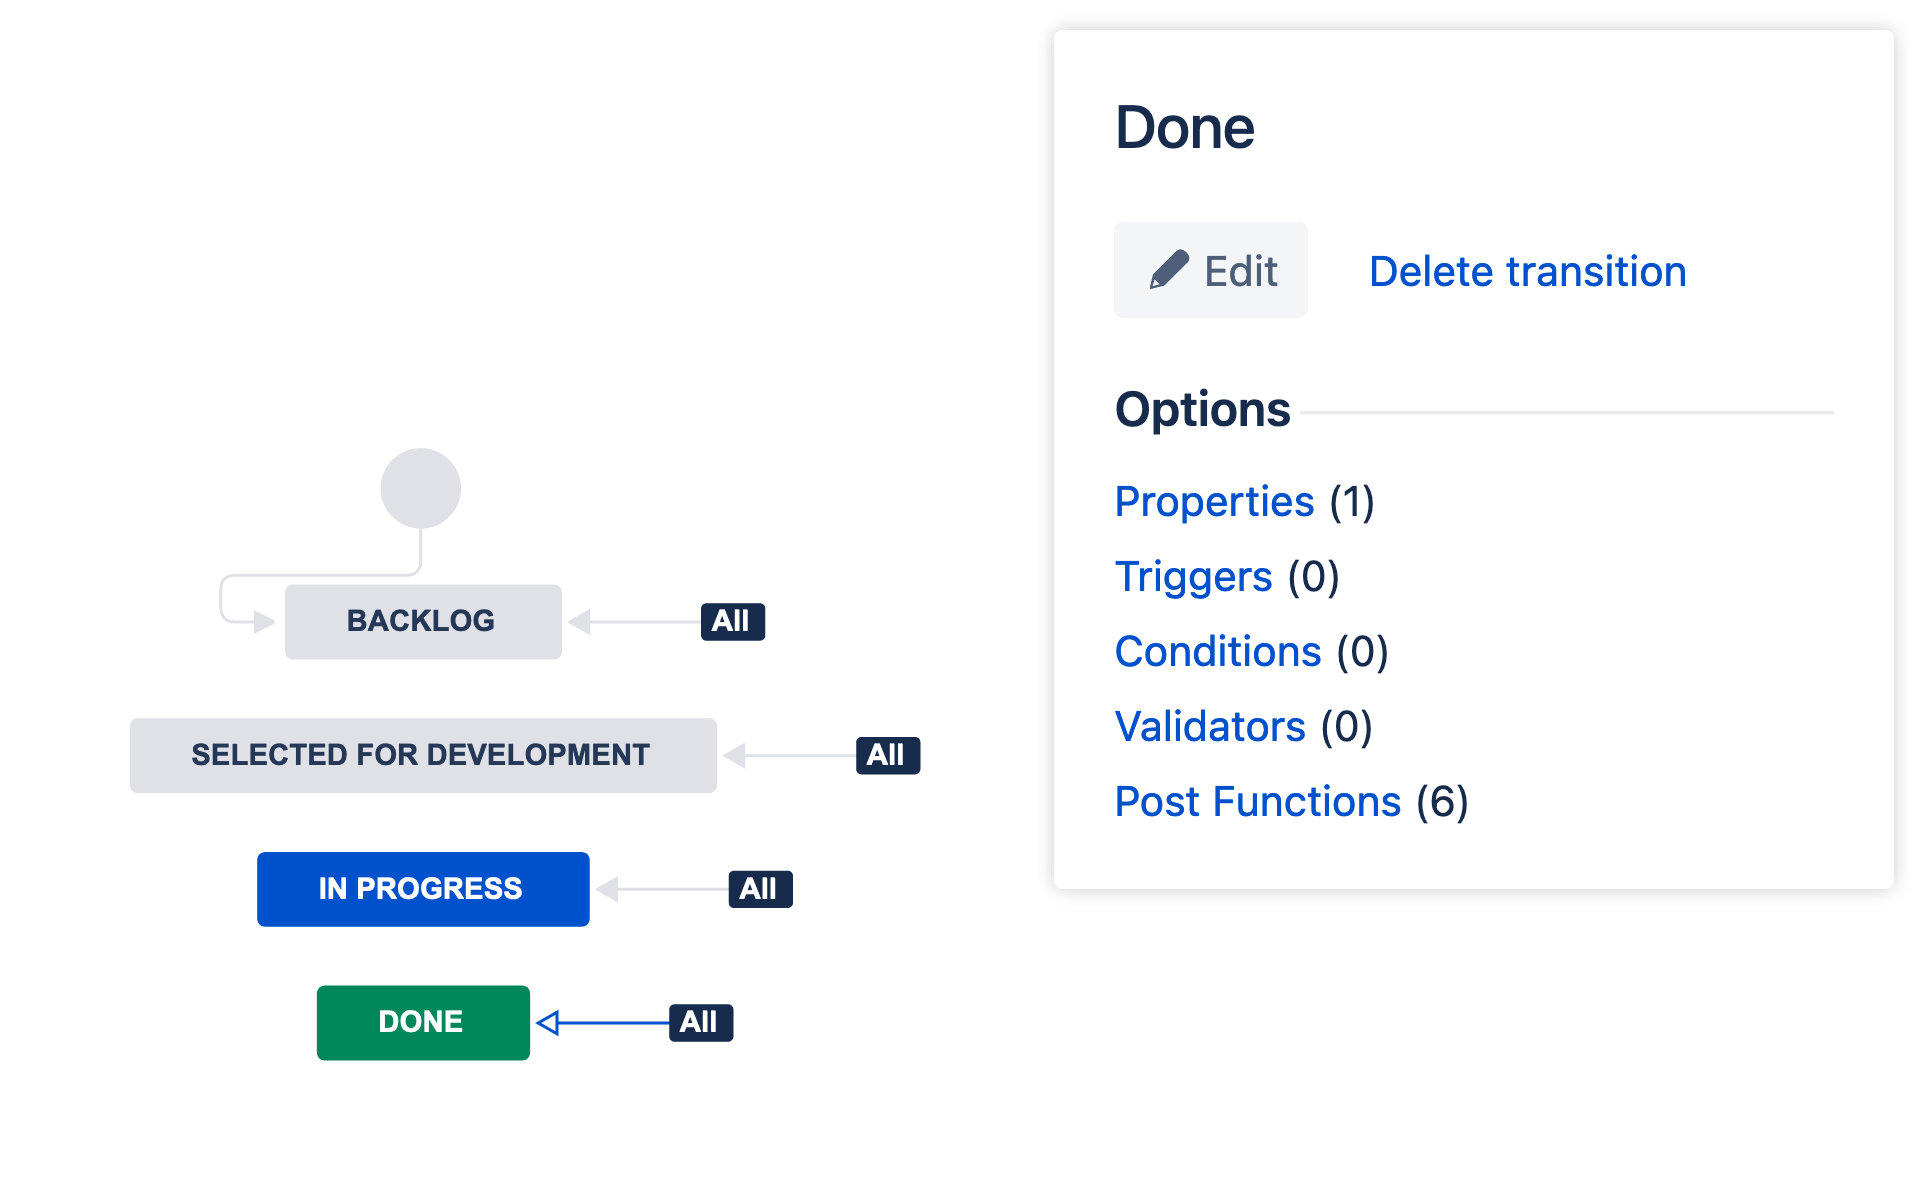Click the All label next to In Progress
This screenshot has height=1204, width=1916.
click(760, 889)
